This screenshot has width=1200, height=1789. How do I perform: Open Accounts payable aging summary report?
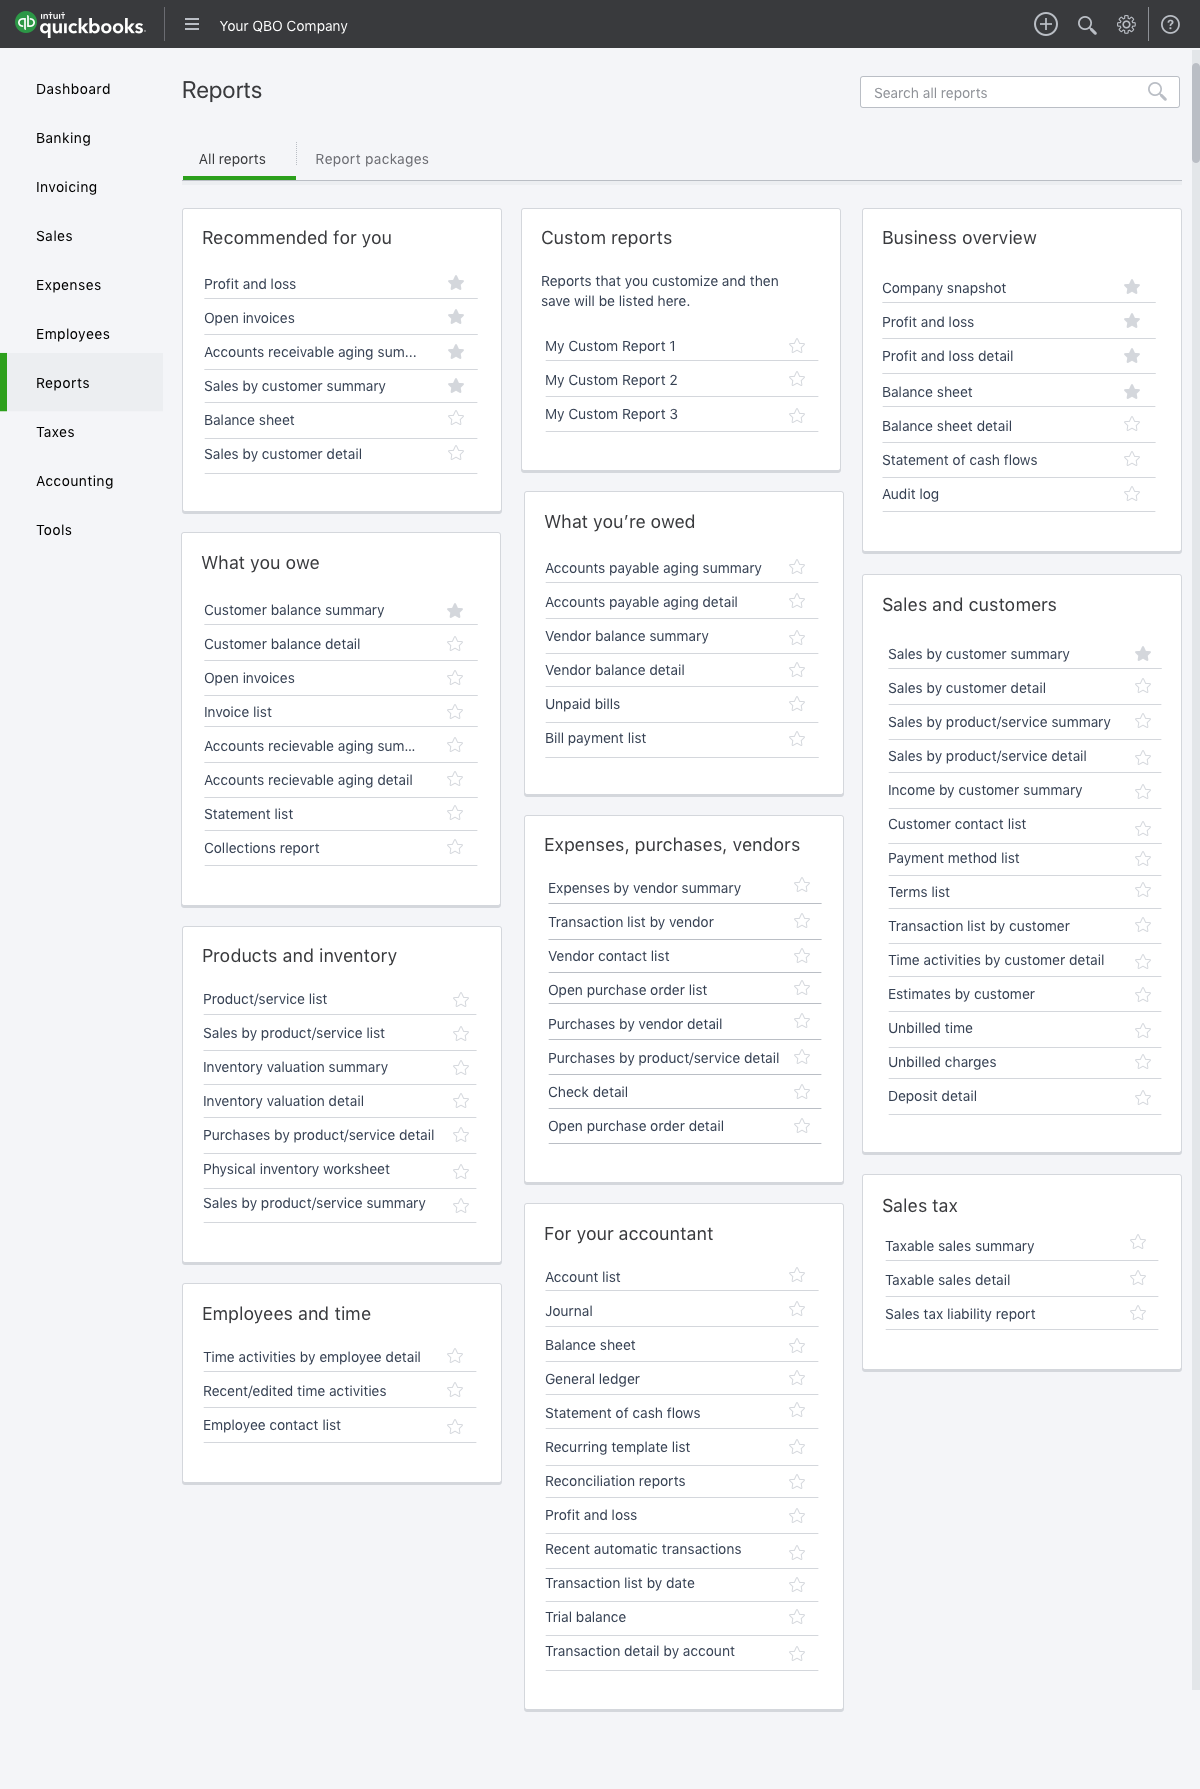[x=653, y=568]
